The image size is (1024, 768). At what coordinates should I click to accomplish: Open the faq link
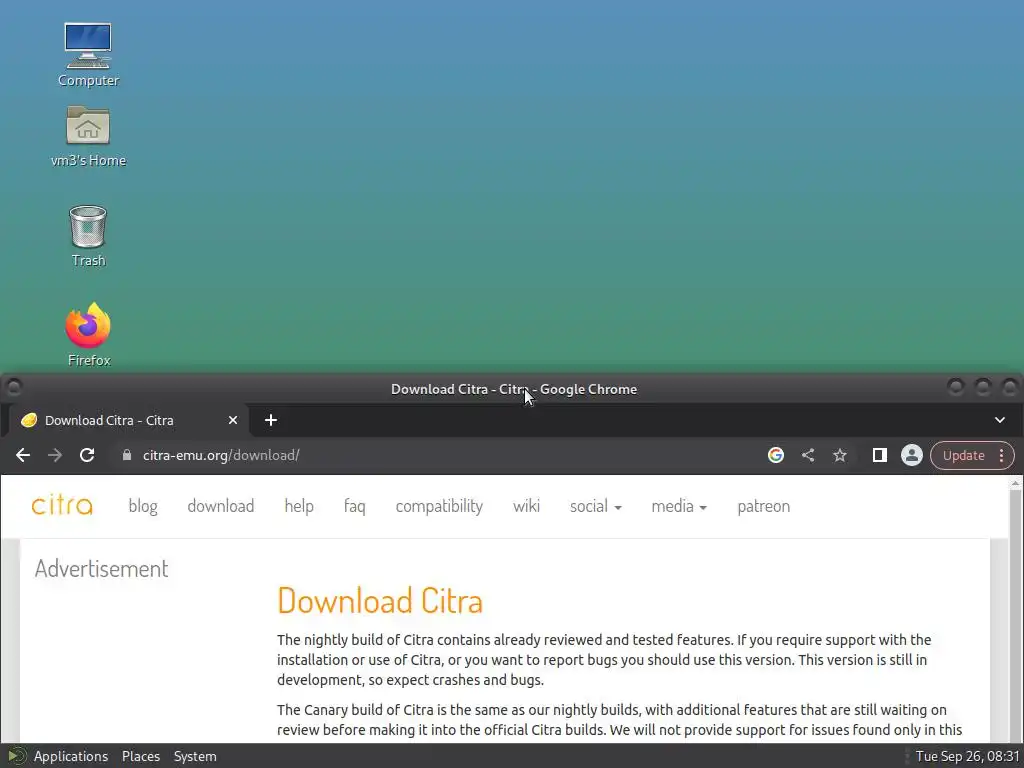[x=355, y=506]
